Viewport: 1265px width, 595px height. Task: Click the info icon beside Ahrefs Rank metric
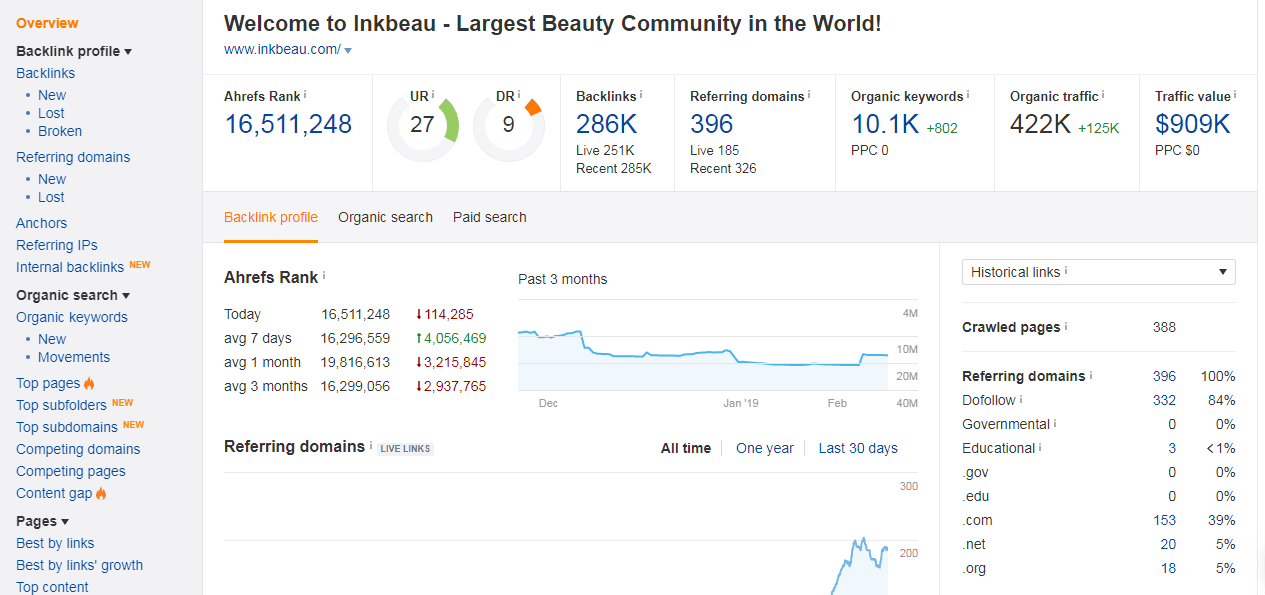[x=305, y=94]
